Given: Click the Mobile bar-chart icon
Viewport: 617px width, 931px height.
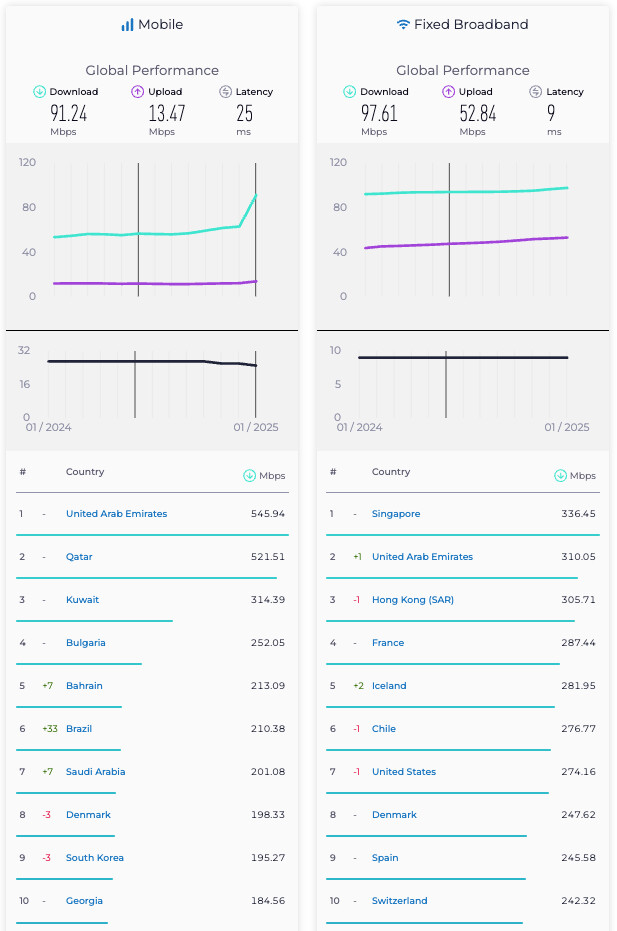Looking at the screenshot, I should pyautogui.click(x=127, y=24).
